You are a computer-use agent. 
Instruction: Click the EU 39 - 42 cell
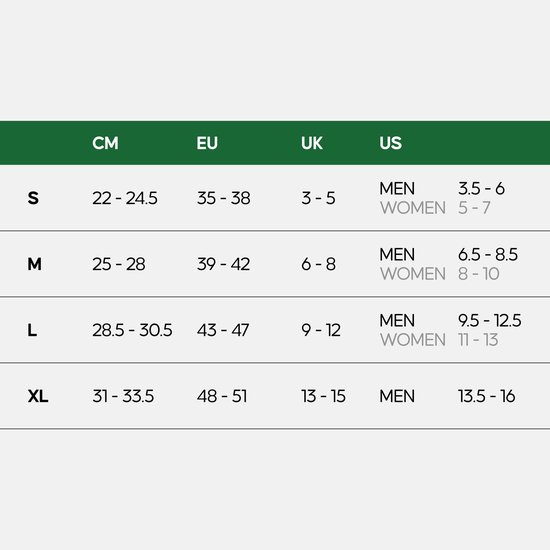click(223, 264)
